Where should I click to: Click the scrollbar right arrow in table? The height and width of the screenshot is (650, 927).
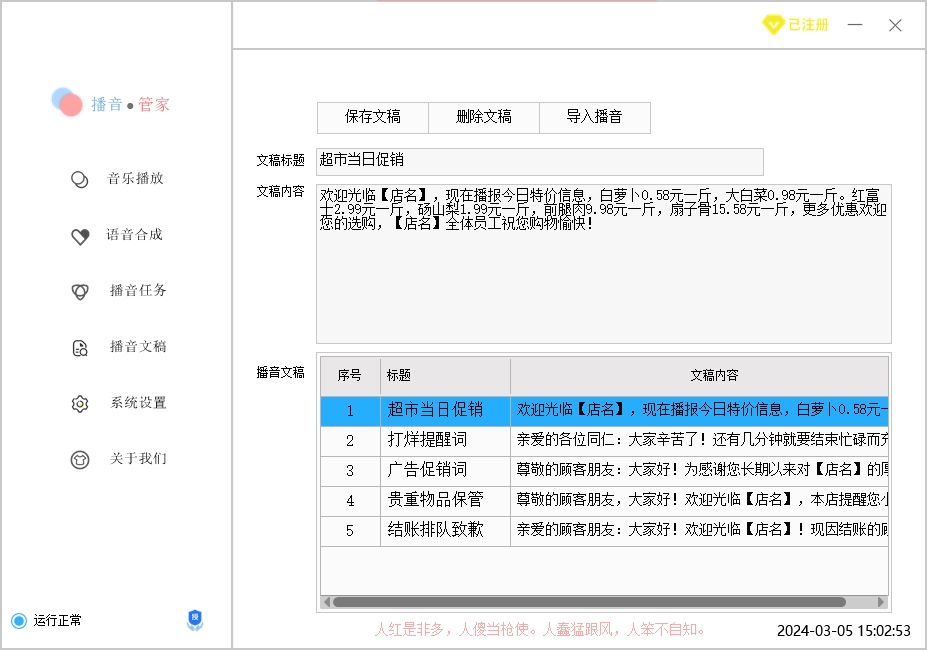pos(881,602)
